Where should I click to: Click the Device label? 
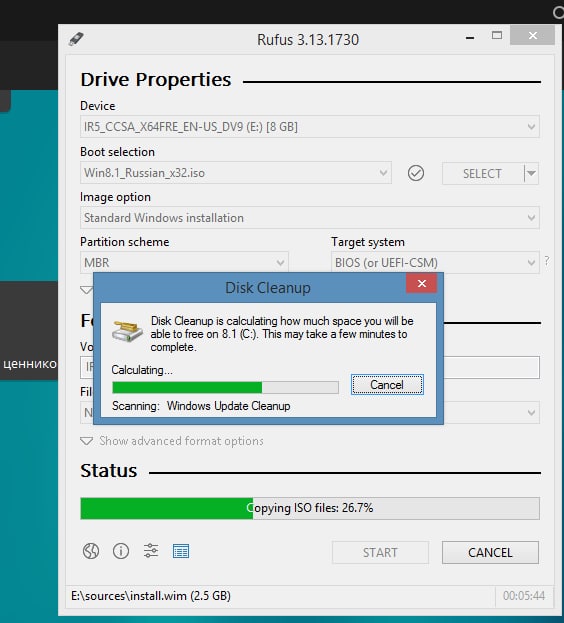98,106
